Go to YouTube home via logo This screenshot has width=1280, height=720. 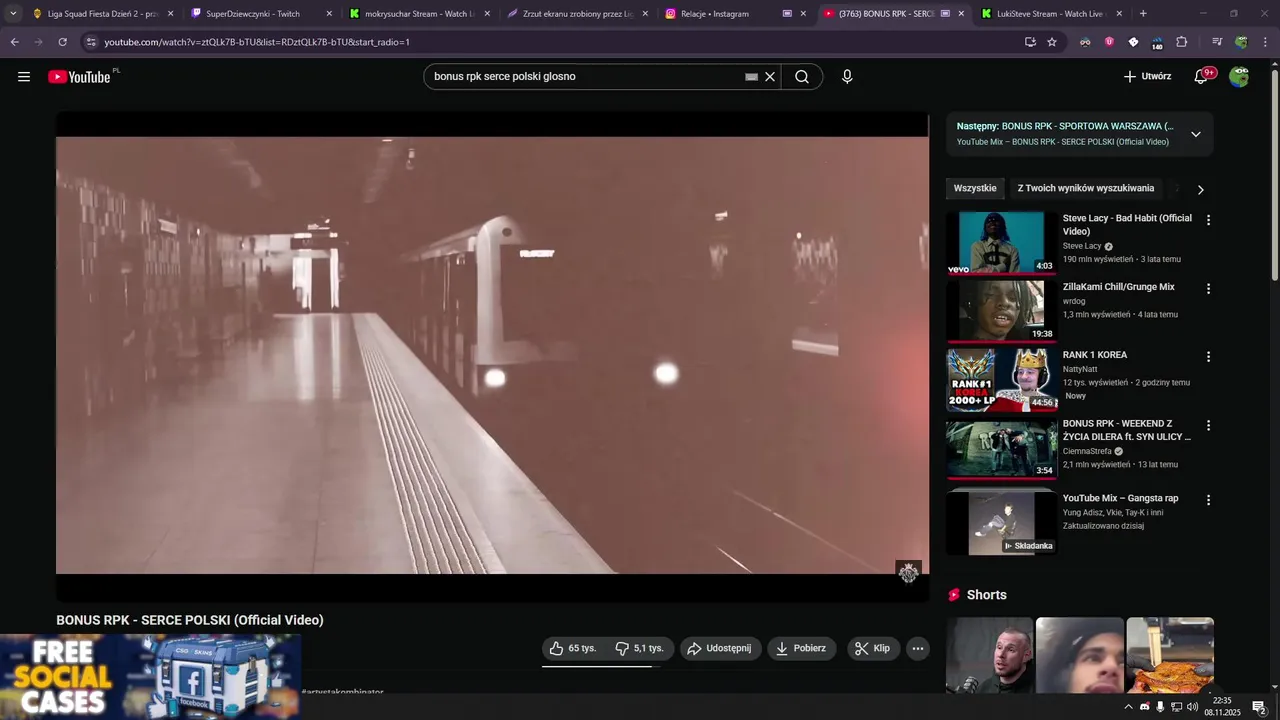pyautogui.click(x=80, y=77)
